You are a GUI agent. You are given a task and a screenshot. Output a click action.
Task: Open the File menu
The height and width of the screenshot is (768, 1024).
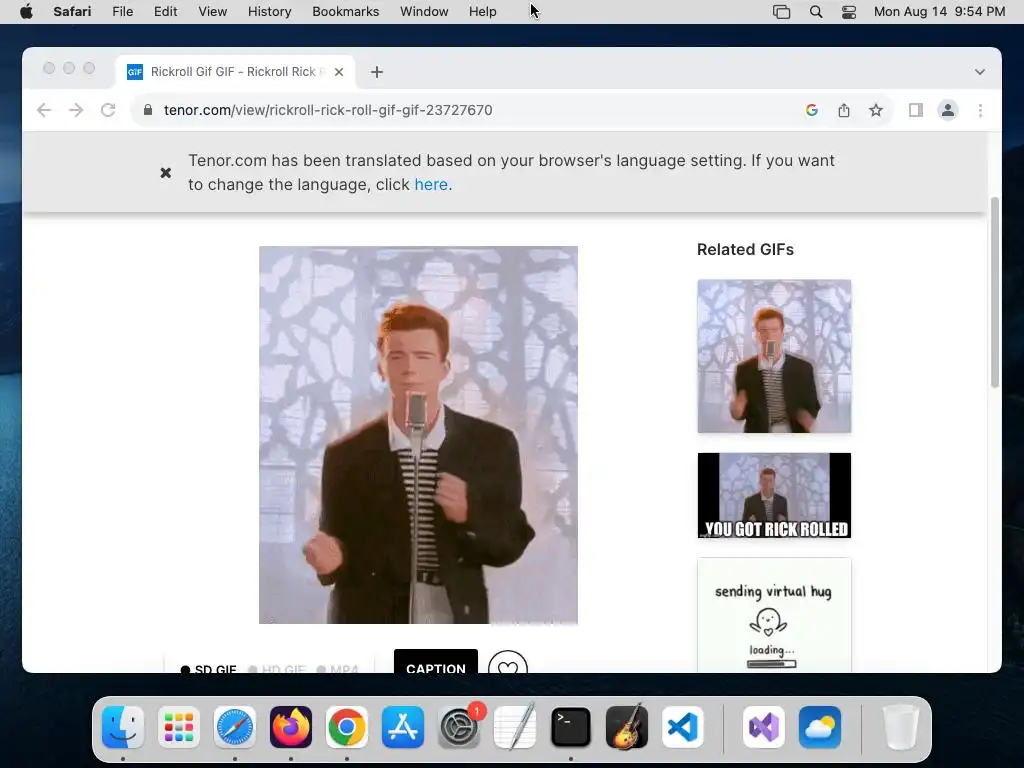(x=122, y=12)
